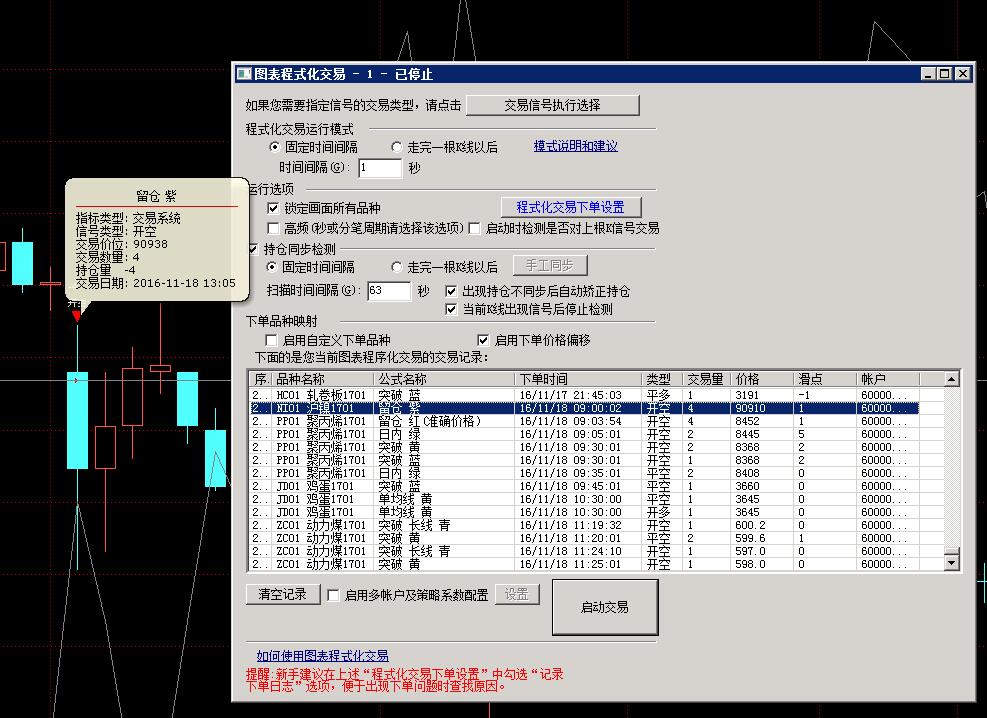Click the tooltip's 交易日期 2016-11-18 13:05 line

coord(155,283)
